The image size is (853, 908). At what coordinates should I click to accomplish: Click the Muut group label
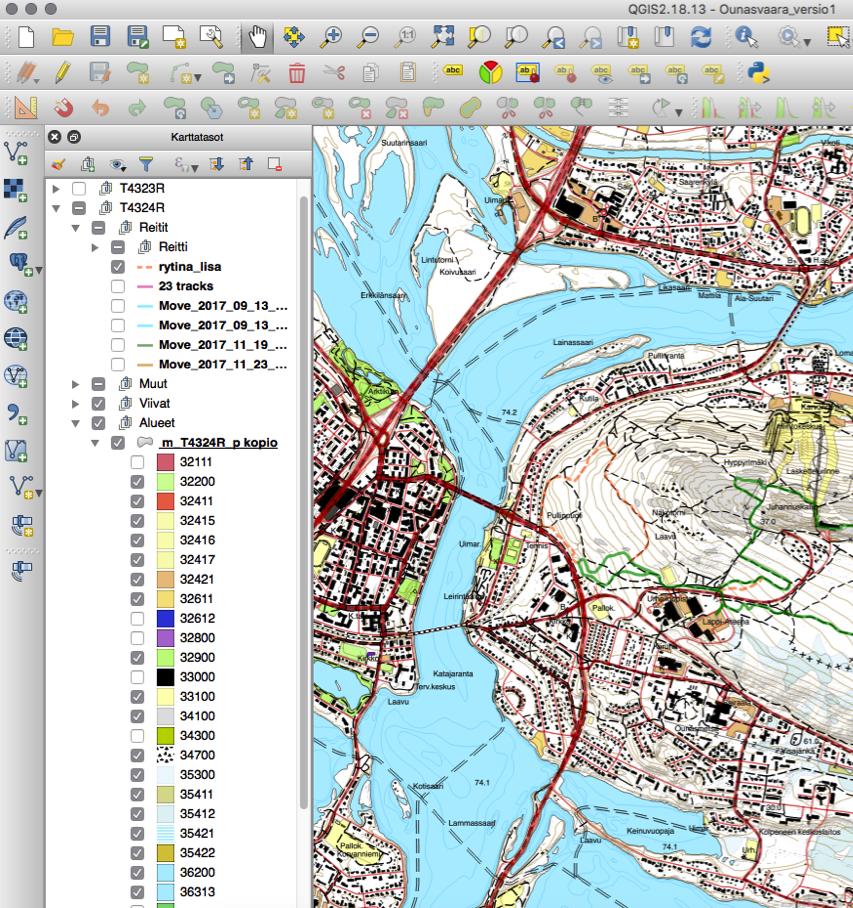[153, 384]
